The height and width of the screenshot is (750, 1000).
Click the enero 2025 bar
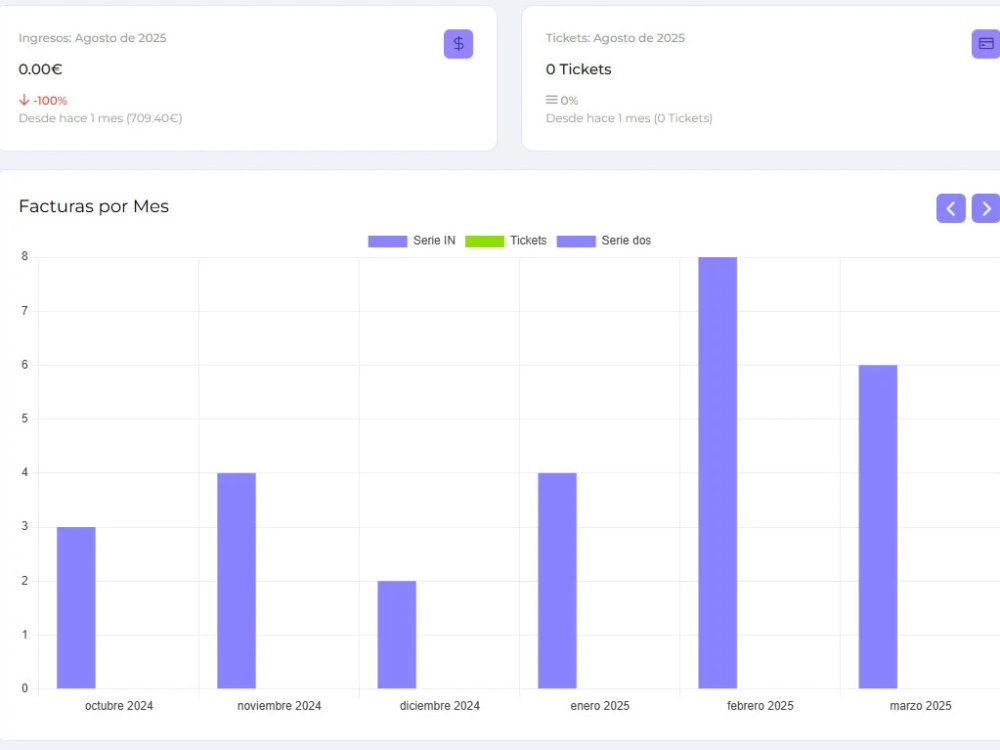click(557, 580)
